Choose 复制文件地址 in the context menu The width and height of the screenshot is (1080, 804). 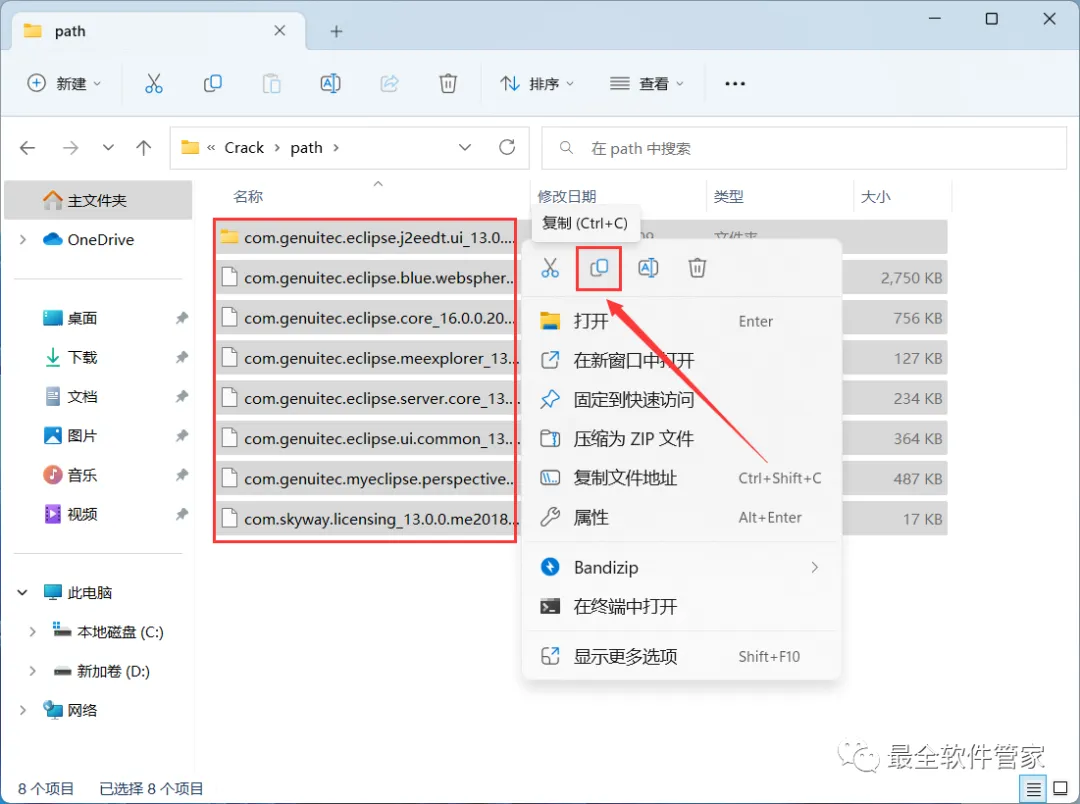pos(682,478)
